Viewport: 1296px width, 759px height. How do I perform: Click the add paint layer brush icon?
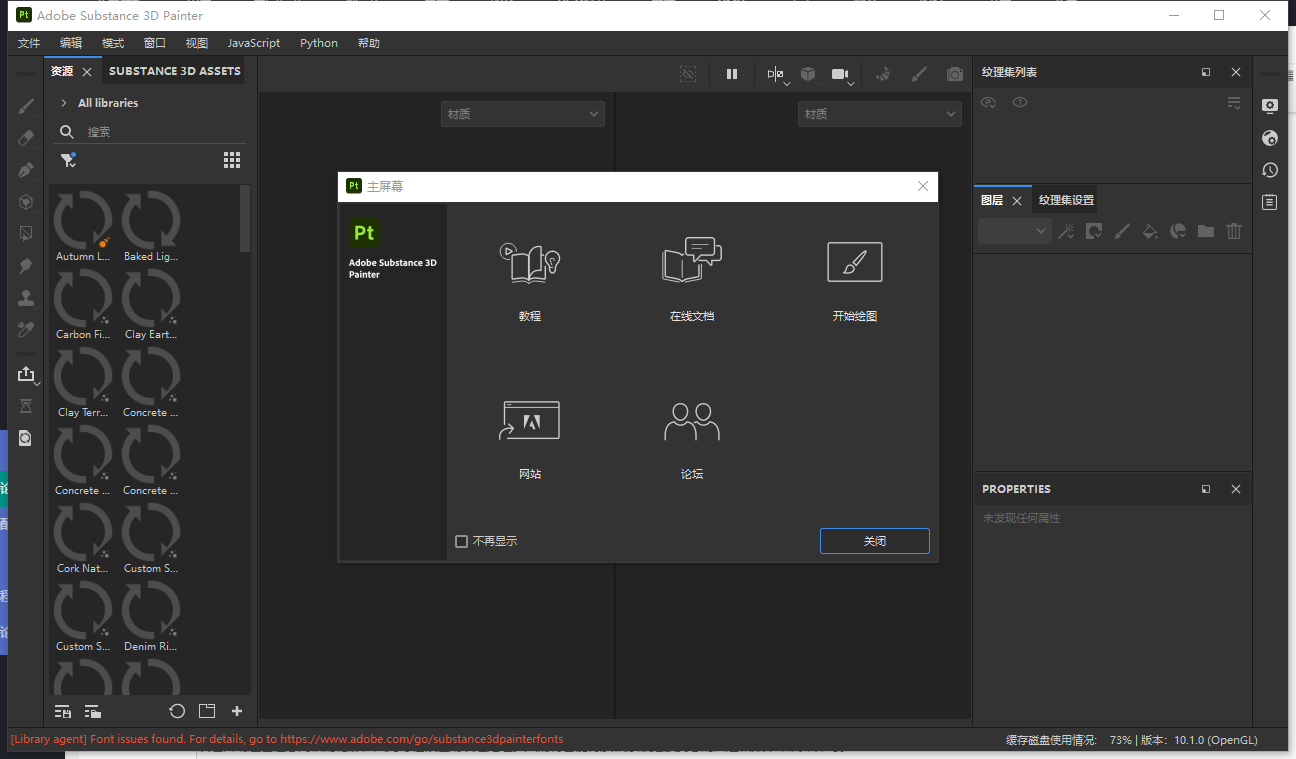[x=1122, y=231]
